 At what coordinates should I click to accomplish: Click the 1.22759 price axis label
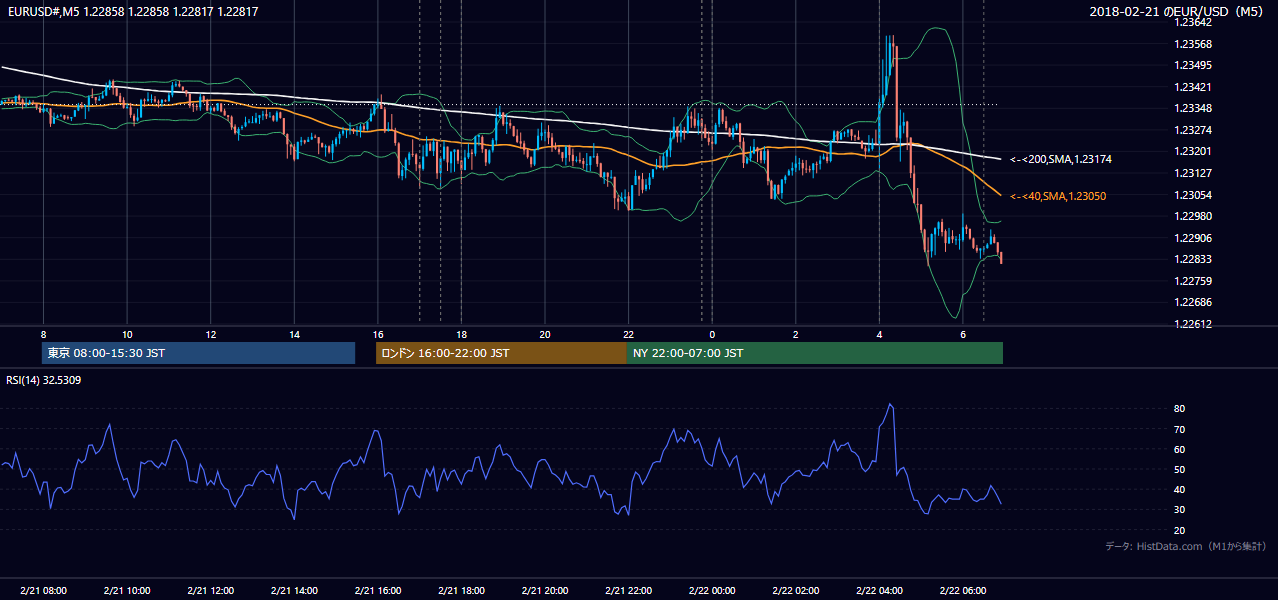coord(1193,281)
